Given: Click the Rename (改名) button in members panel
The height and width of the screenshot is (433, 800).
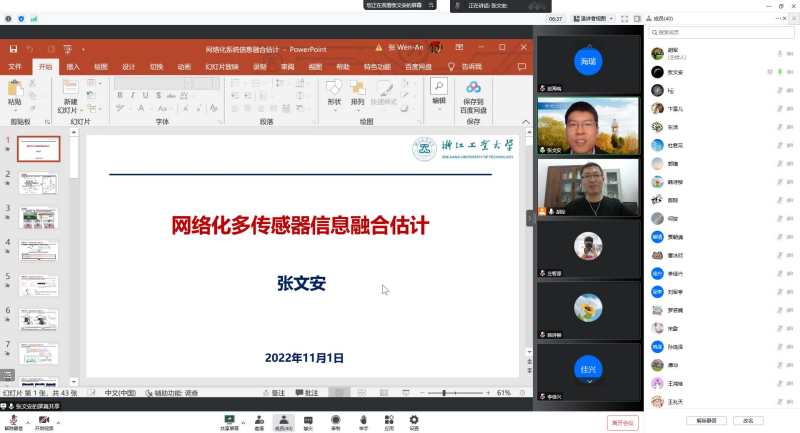Looking at the screenshot, I should pos(747,420).
